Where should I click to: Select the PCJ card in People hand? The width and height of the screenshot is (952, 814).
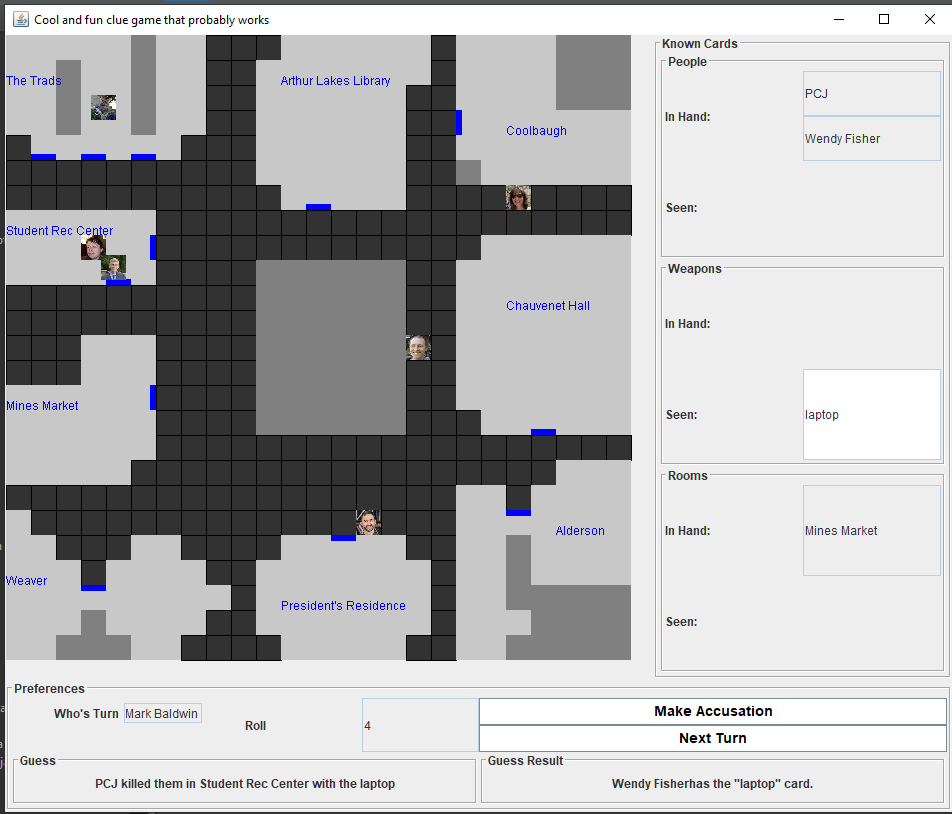pyautogui.click(x=871, y=94)
